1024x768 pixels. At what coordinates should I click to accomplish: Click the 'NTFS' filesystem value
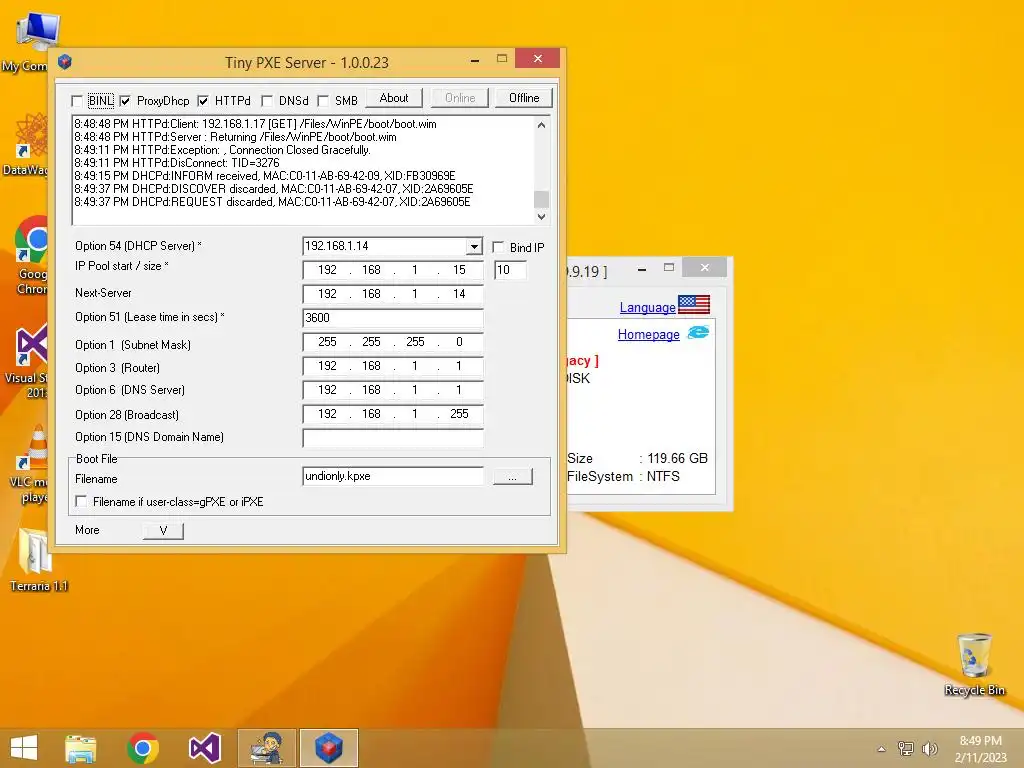(x=663, y=477)
